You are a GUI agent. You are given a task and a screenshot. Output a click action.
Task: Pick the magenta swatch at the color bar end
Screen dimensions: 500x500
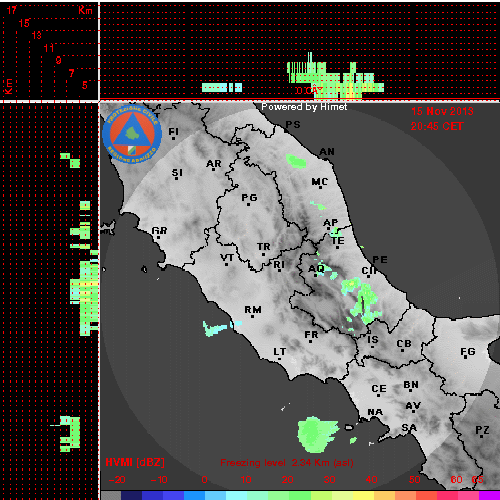click(x=489, y=495)
